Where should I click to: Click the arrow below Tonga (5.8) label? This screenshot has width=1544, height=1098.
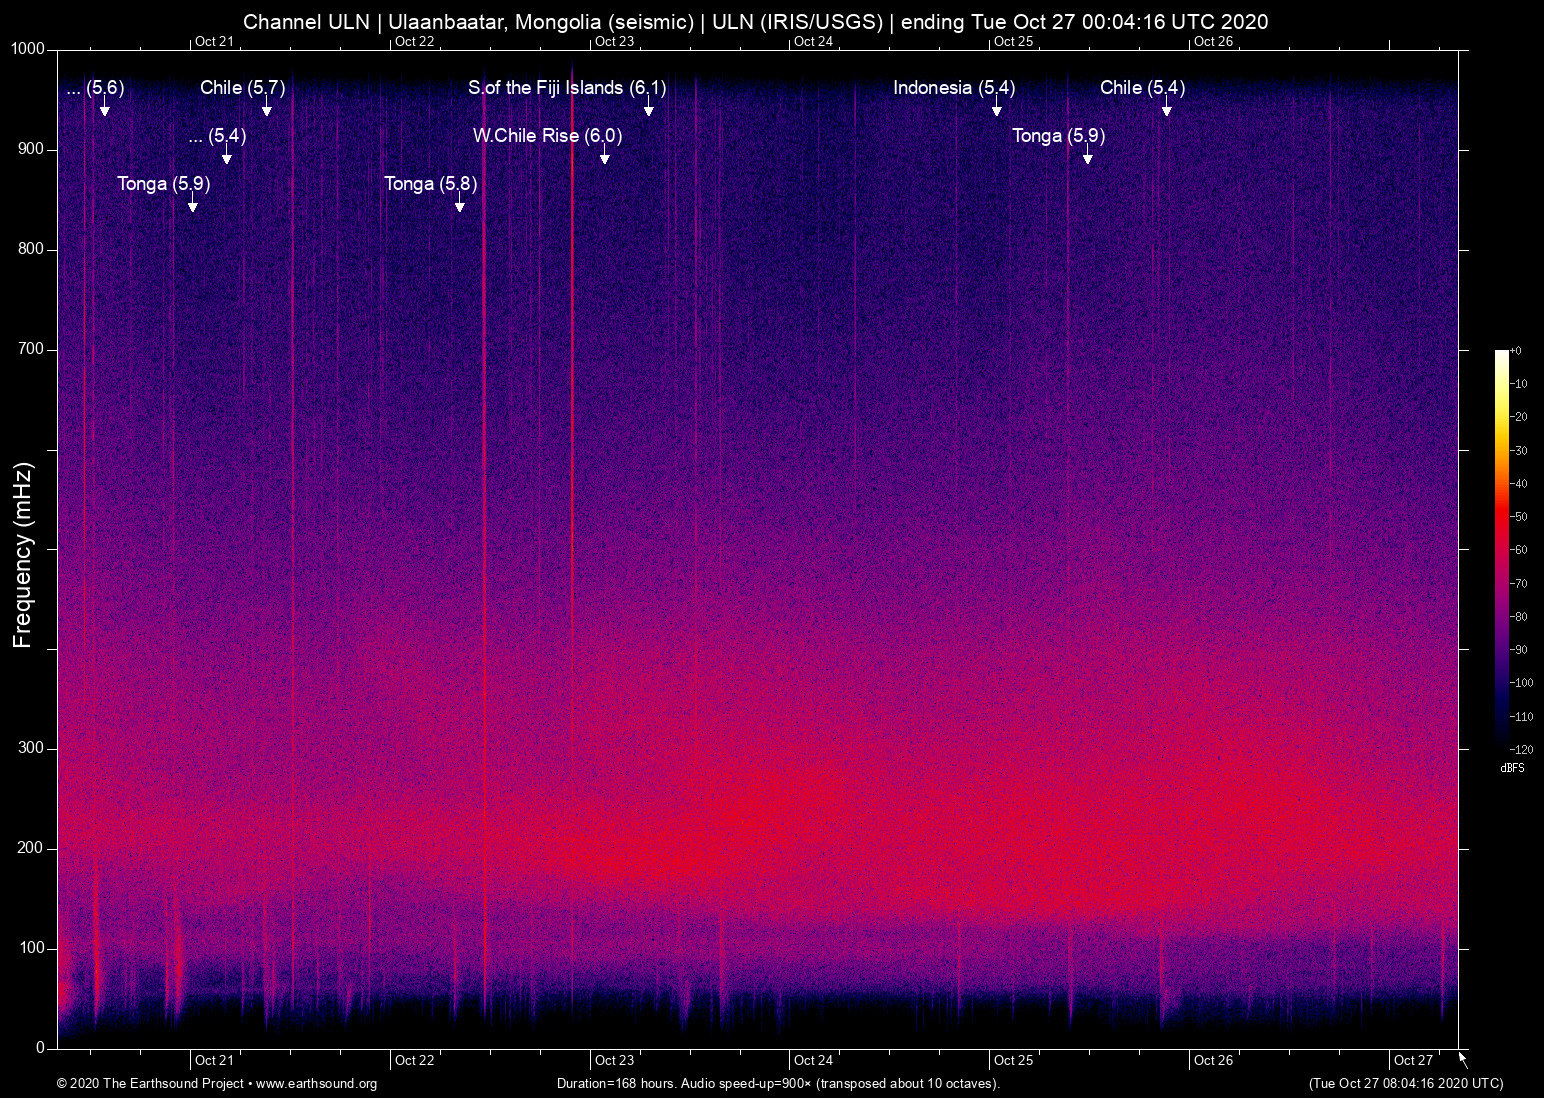460,204
